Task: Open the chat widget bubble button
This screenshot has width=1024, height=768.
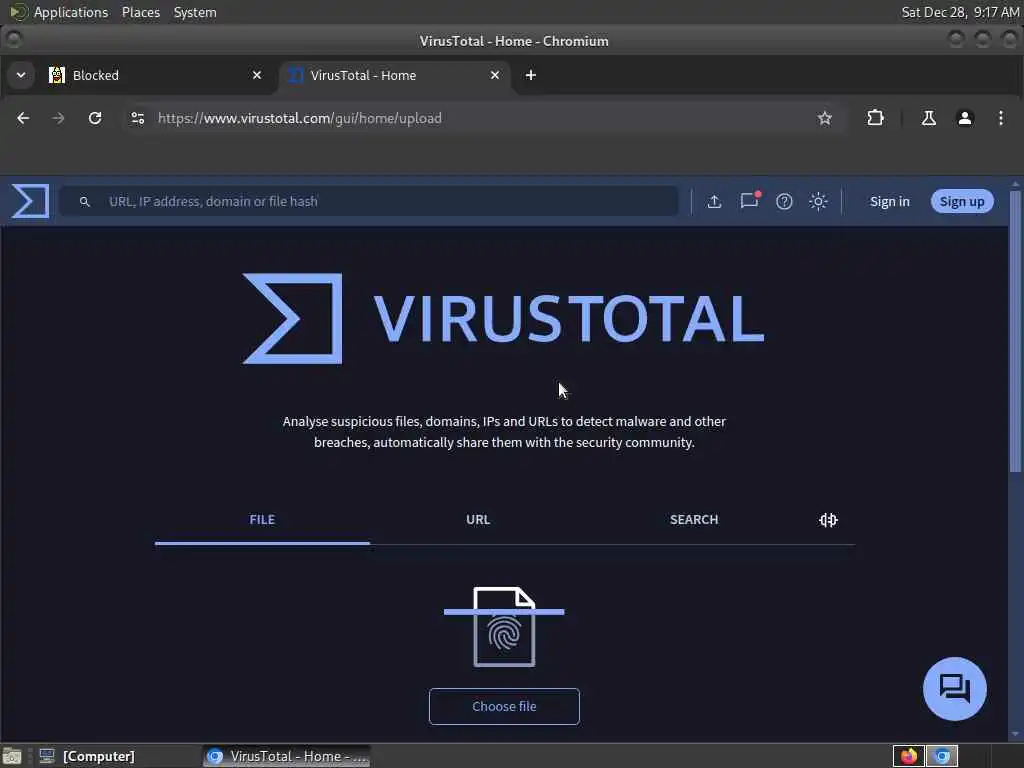Action: click(x=954, y=688)
